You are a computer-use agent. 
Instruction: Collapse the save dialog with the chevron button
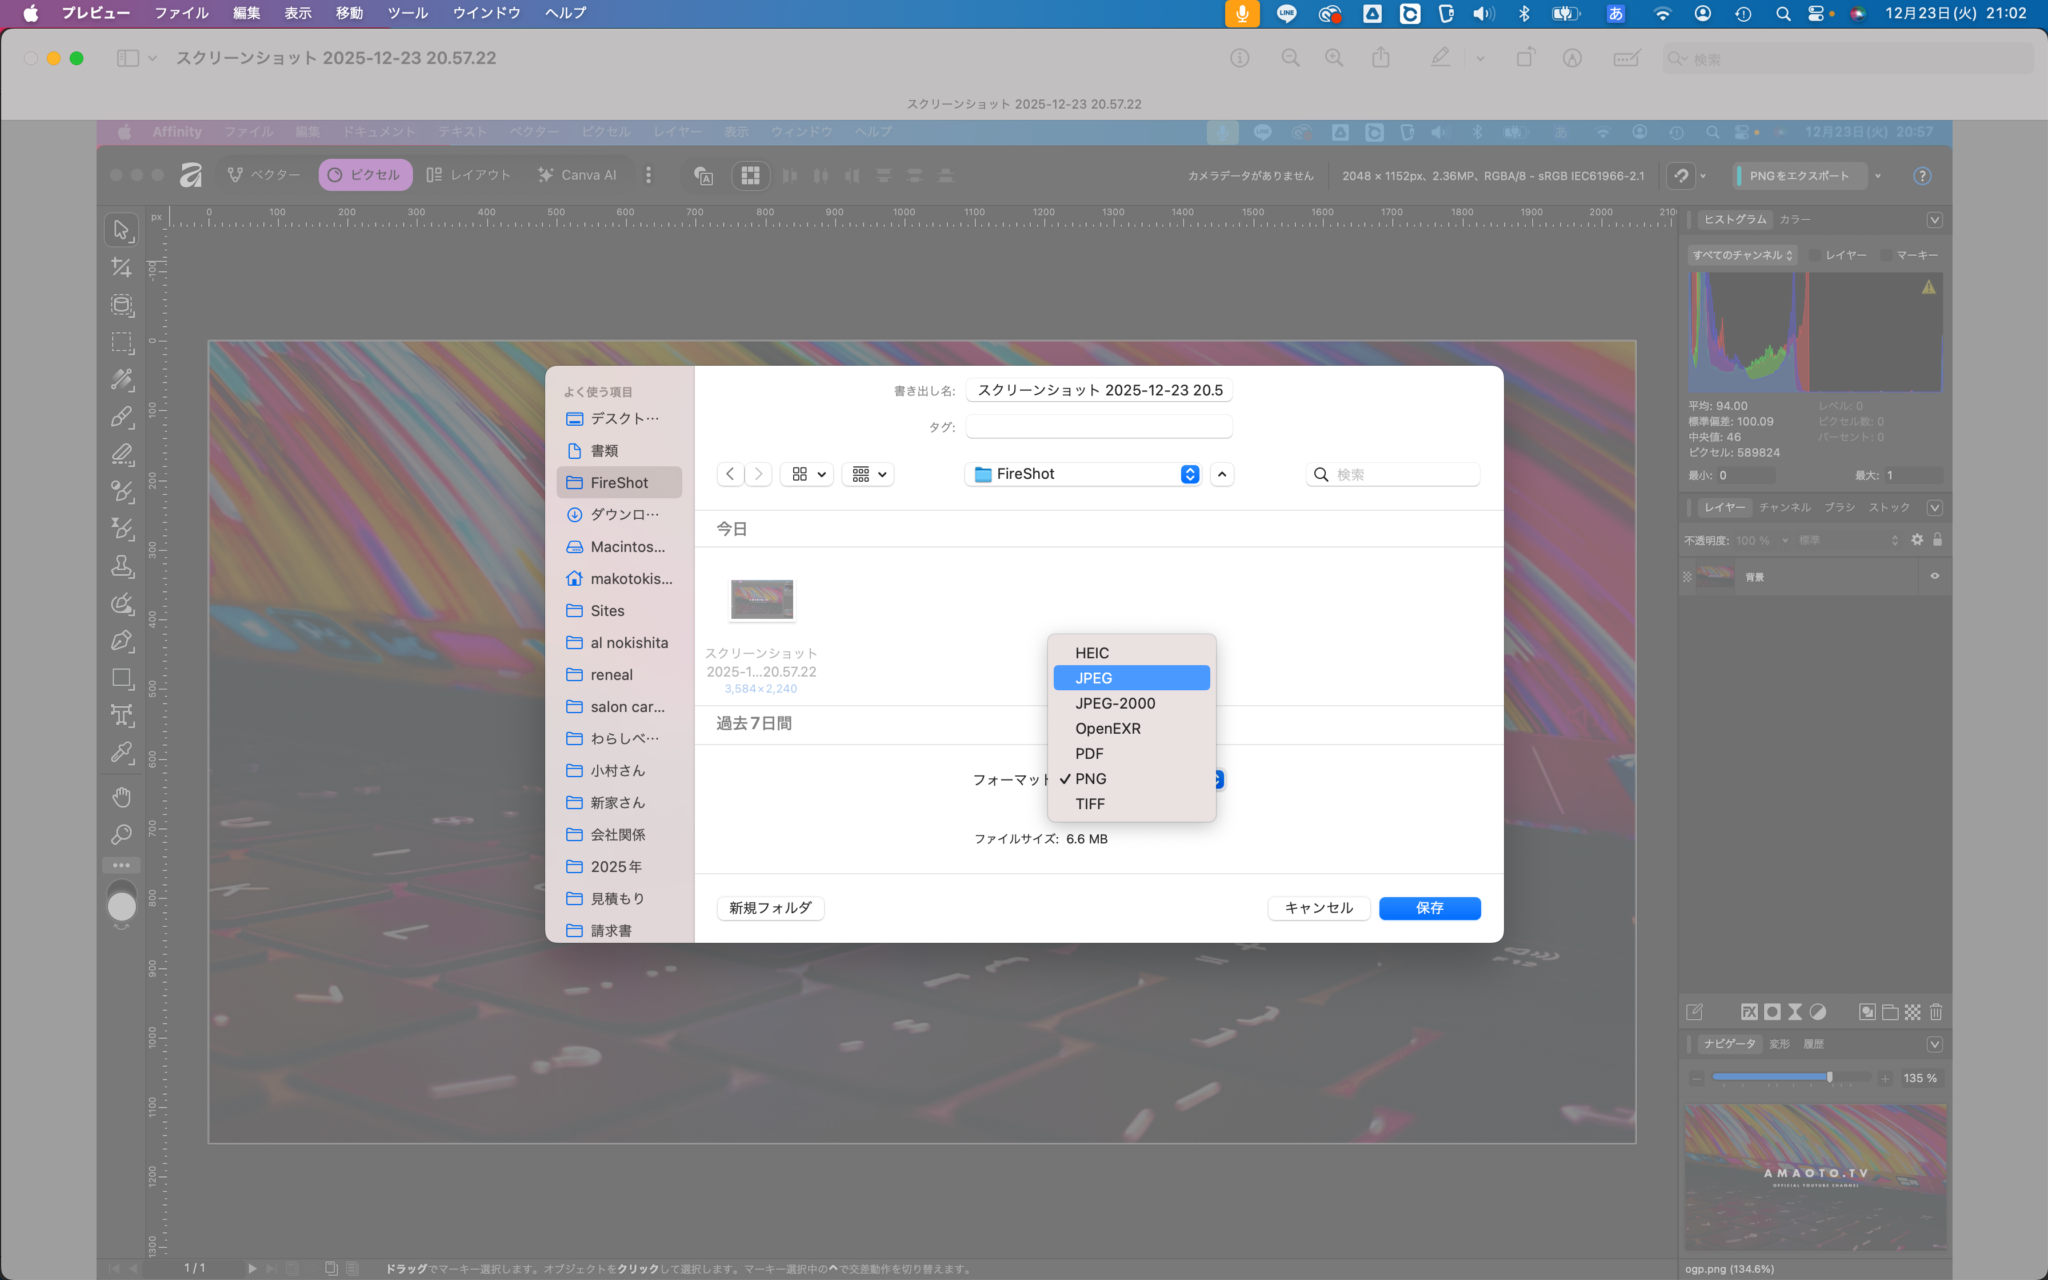tap(1221, 474)
